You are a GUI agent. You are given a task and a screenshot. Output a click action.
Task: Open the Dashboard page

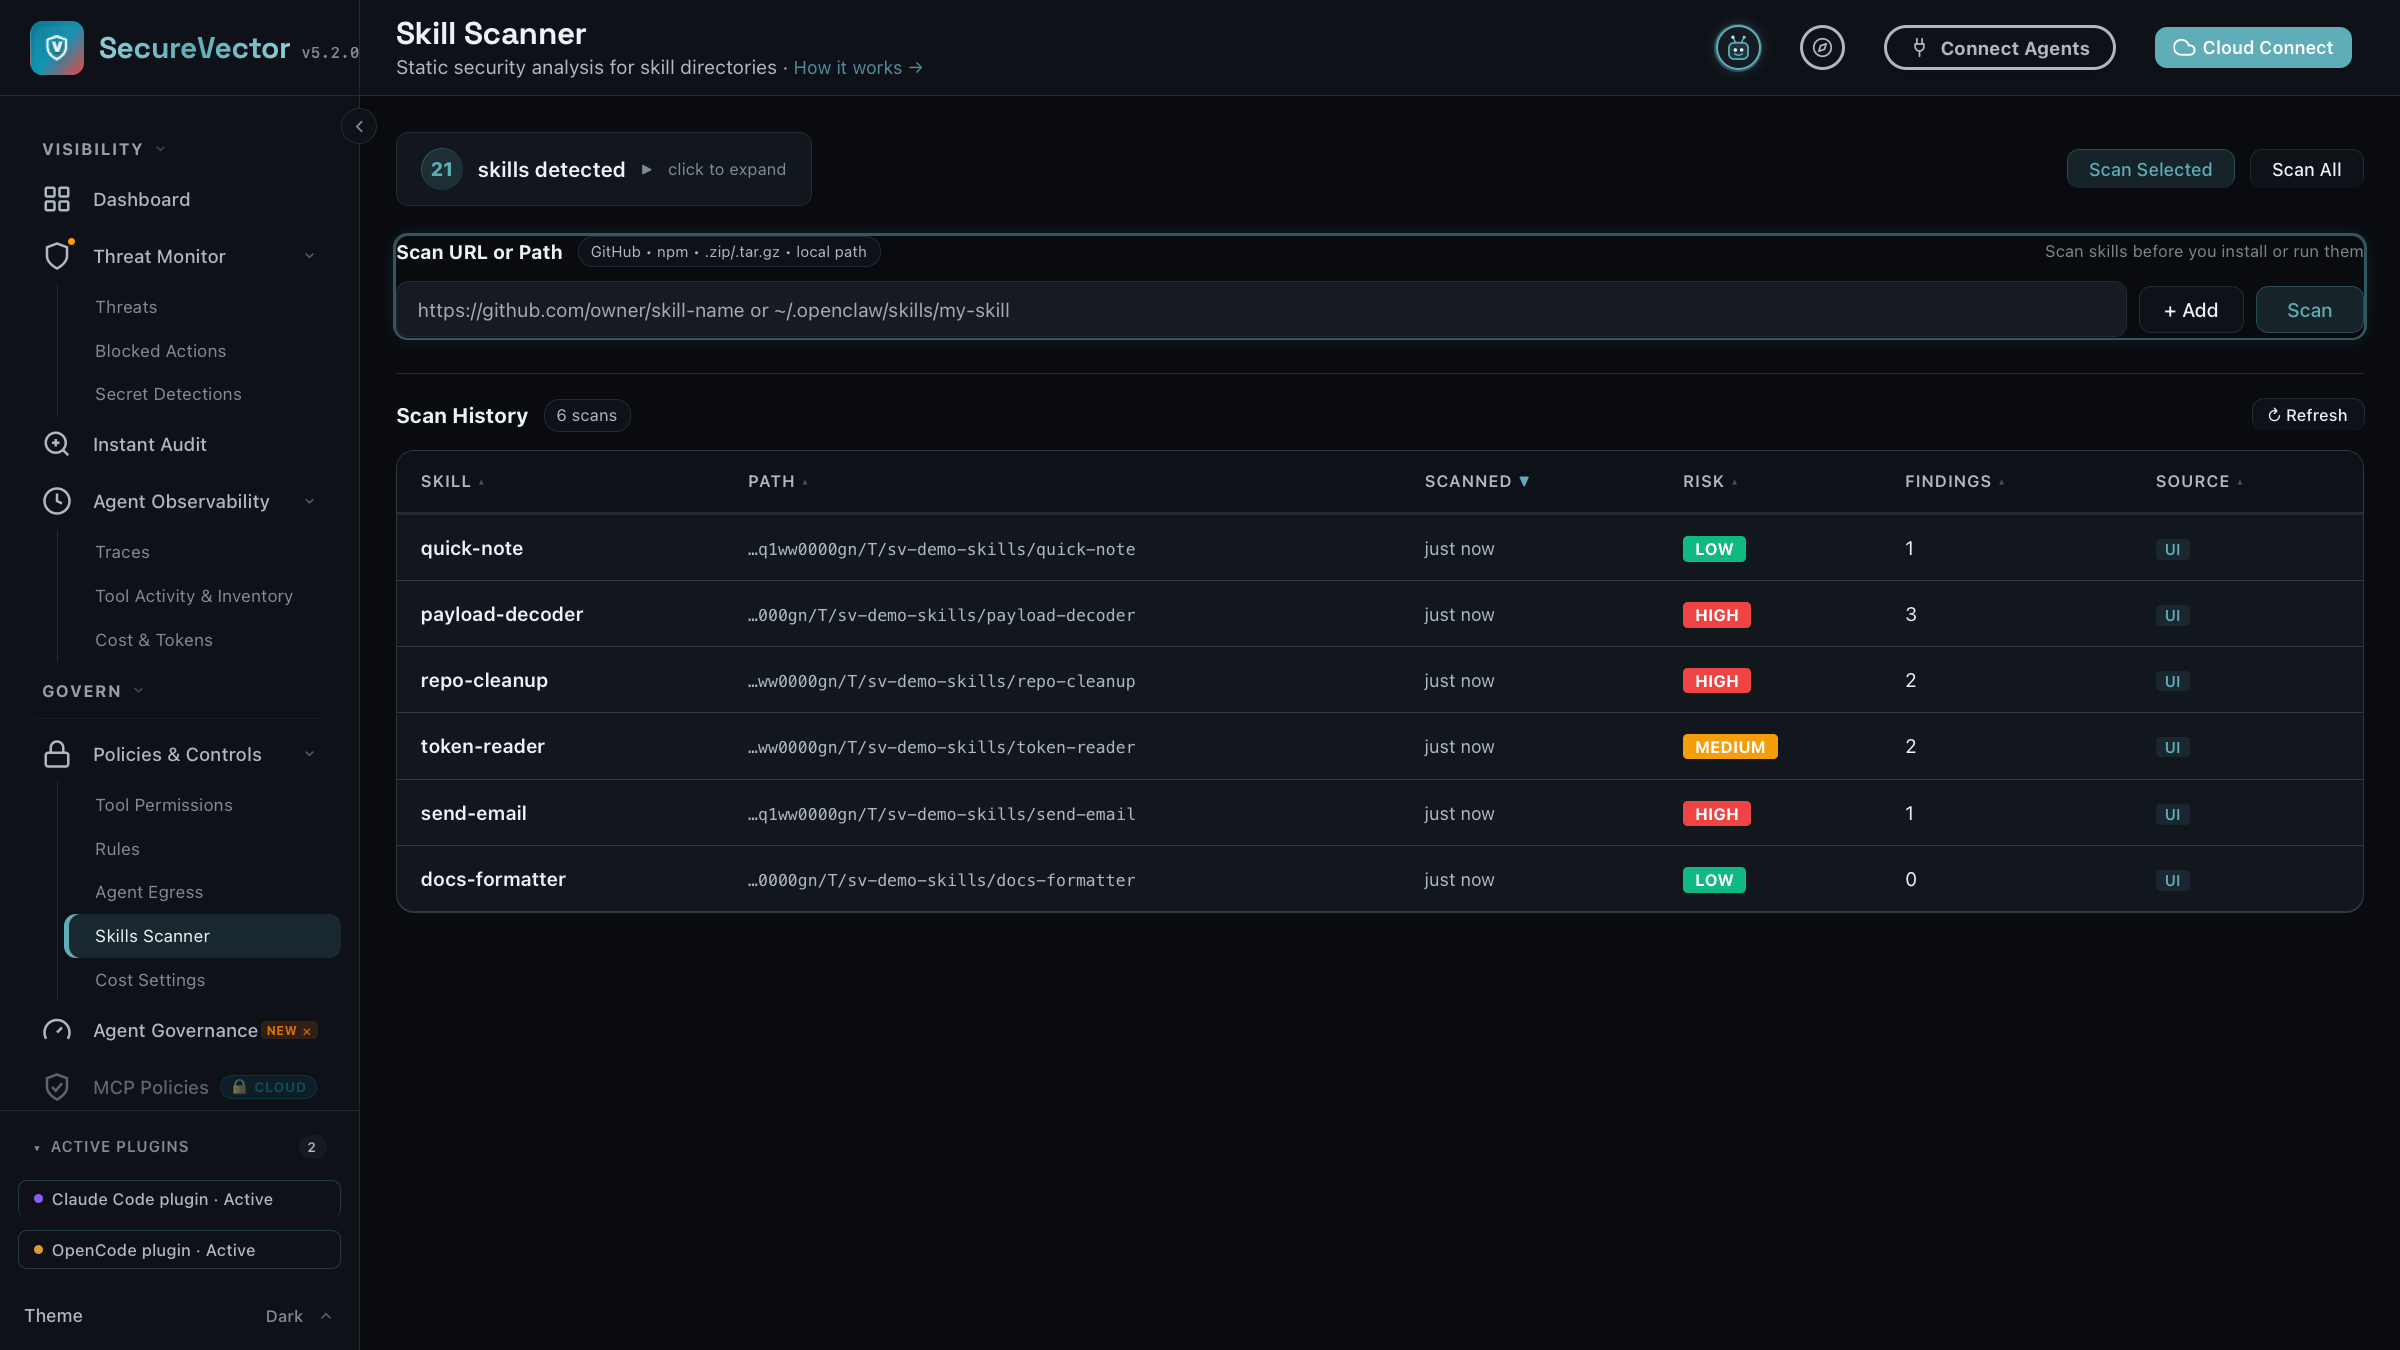[141, 199]
